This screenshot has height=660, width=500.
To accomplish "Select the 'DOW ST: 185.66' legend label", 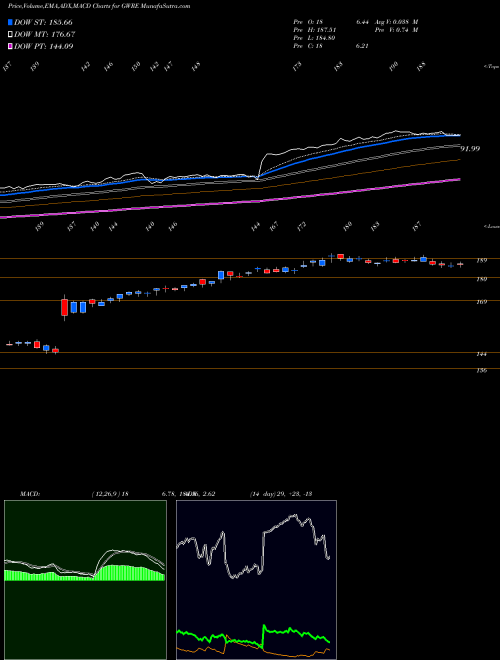I will pyautogui.click(x=43, y=22).
